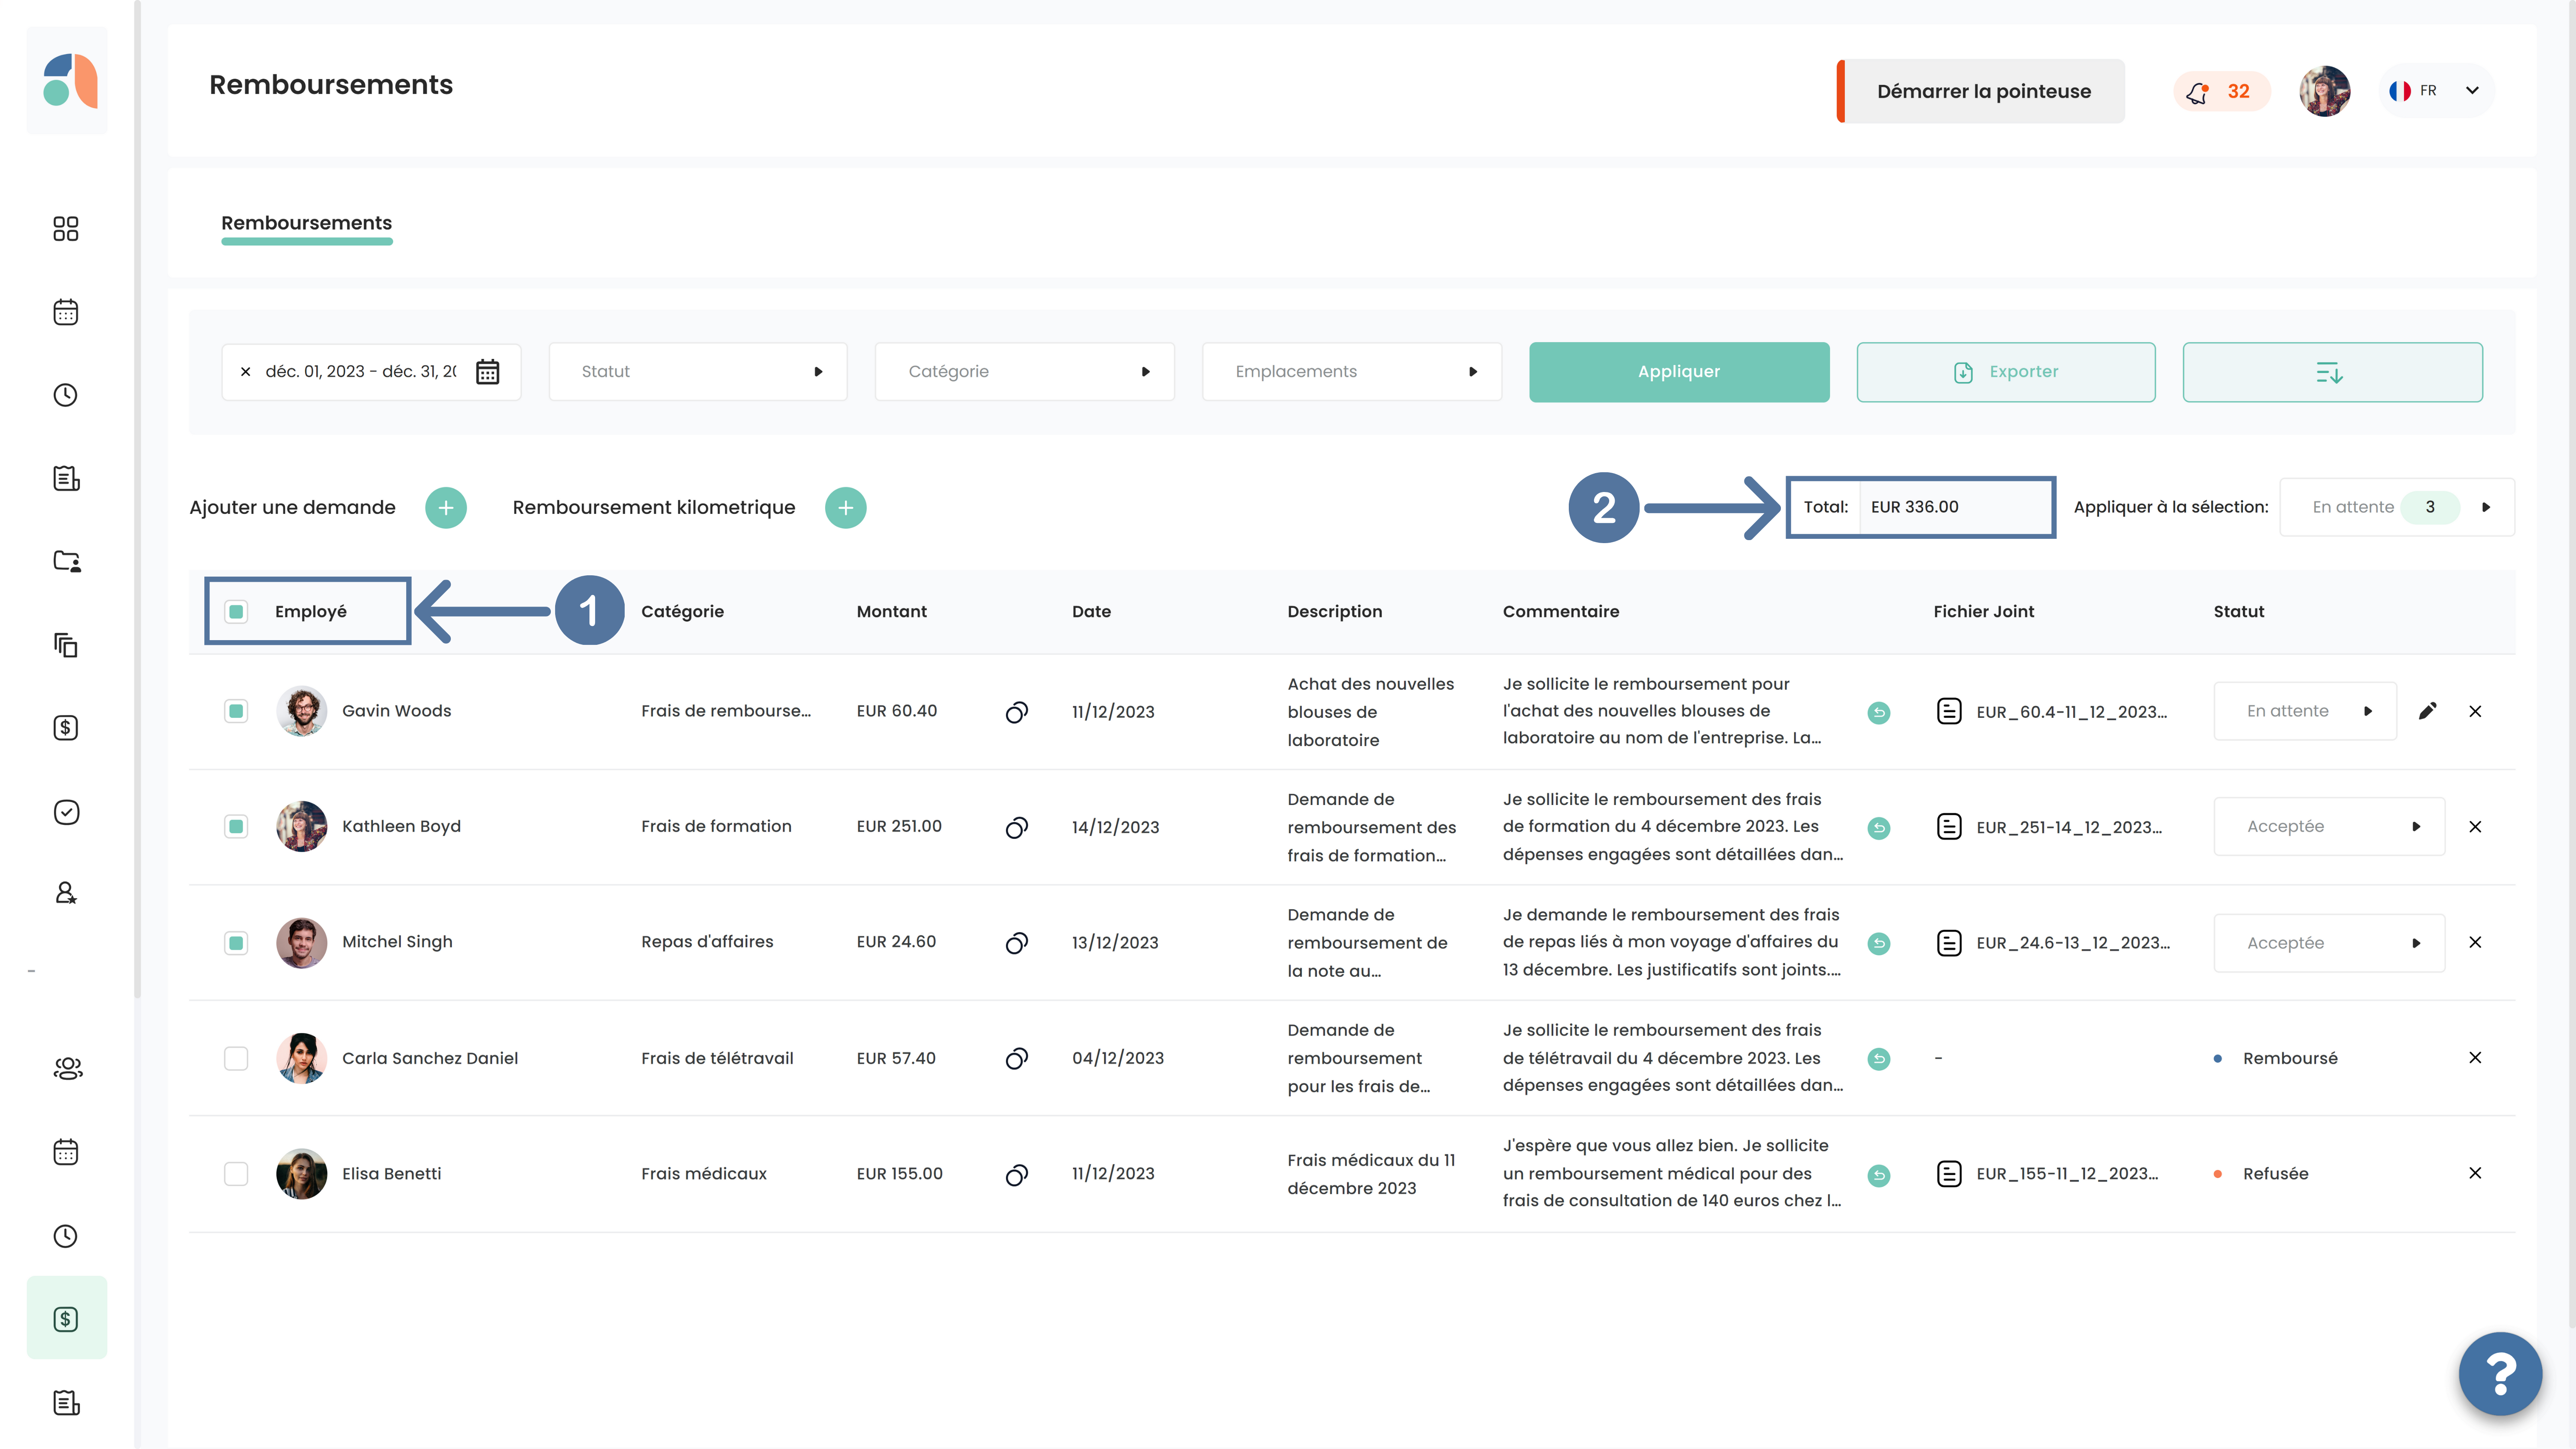The height and width of the screenshot is (1449, 2576).
Task: Sort by the Date column header
Action: (x=1091, y=611)
